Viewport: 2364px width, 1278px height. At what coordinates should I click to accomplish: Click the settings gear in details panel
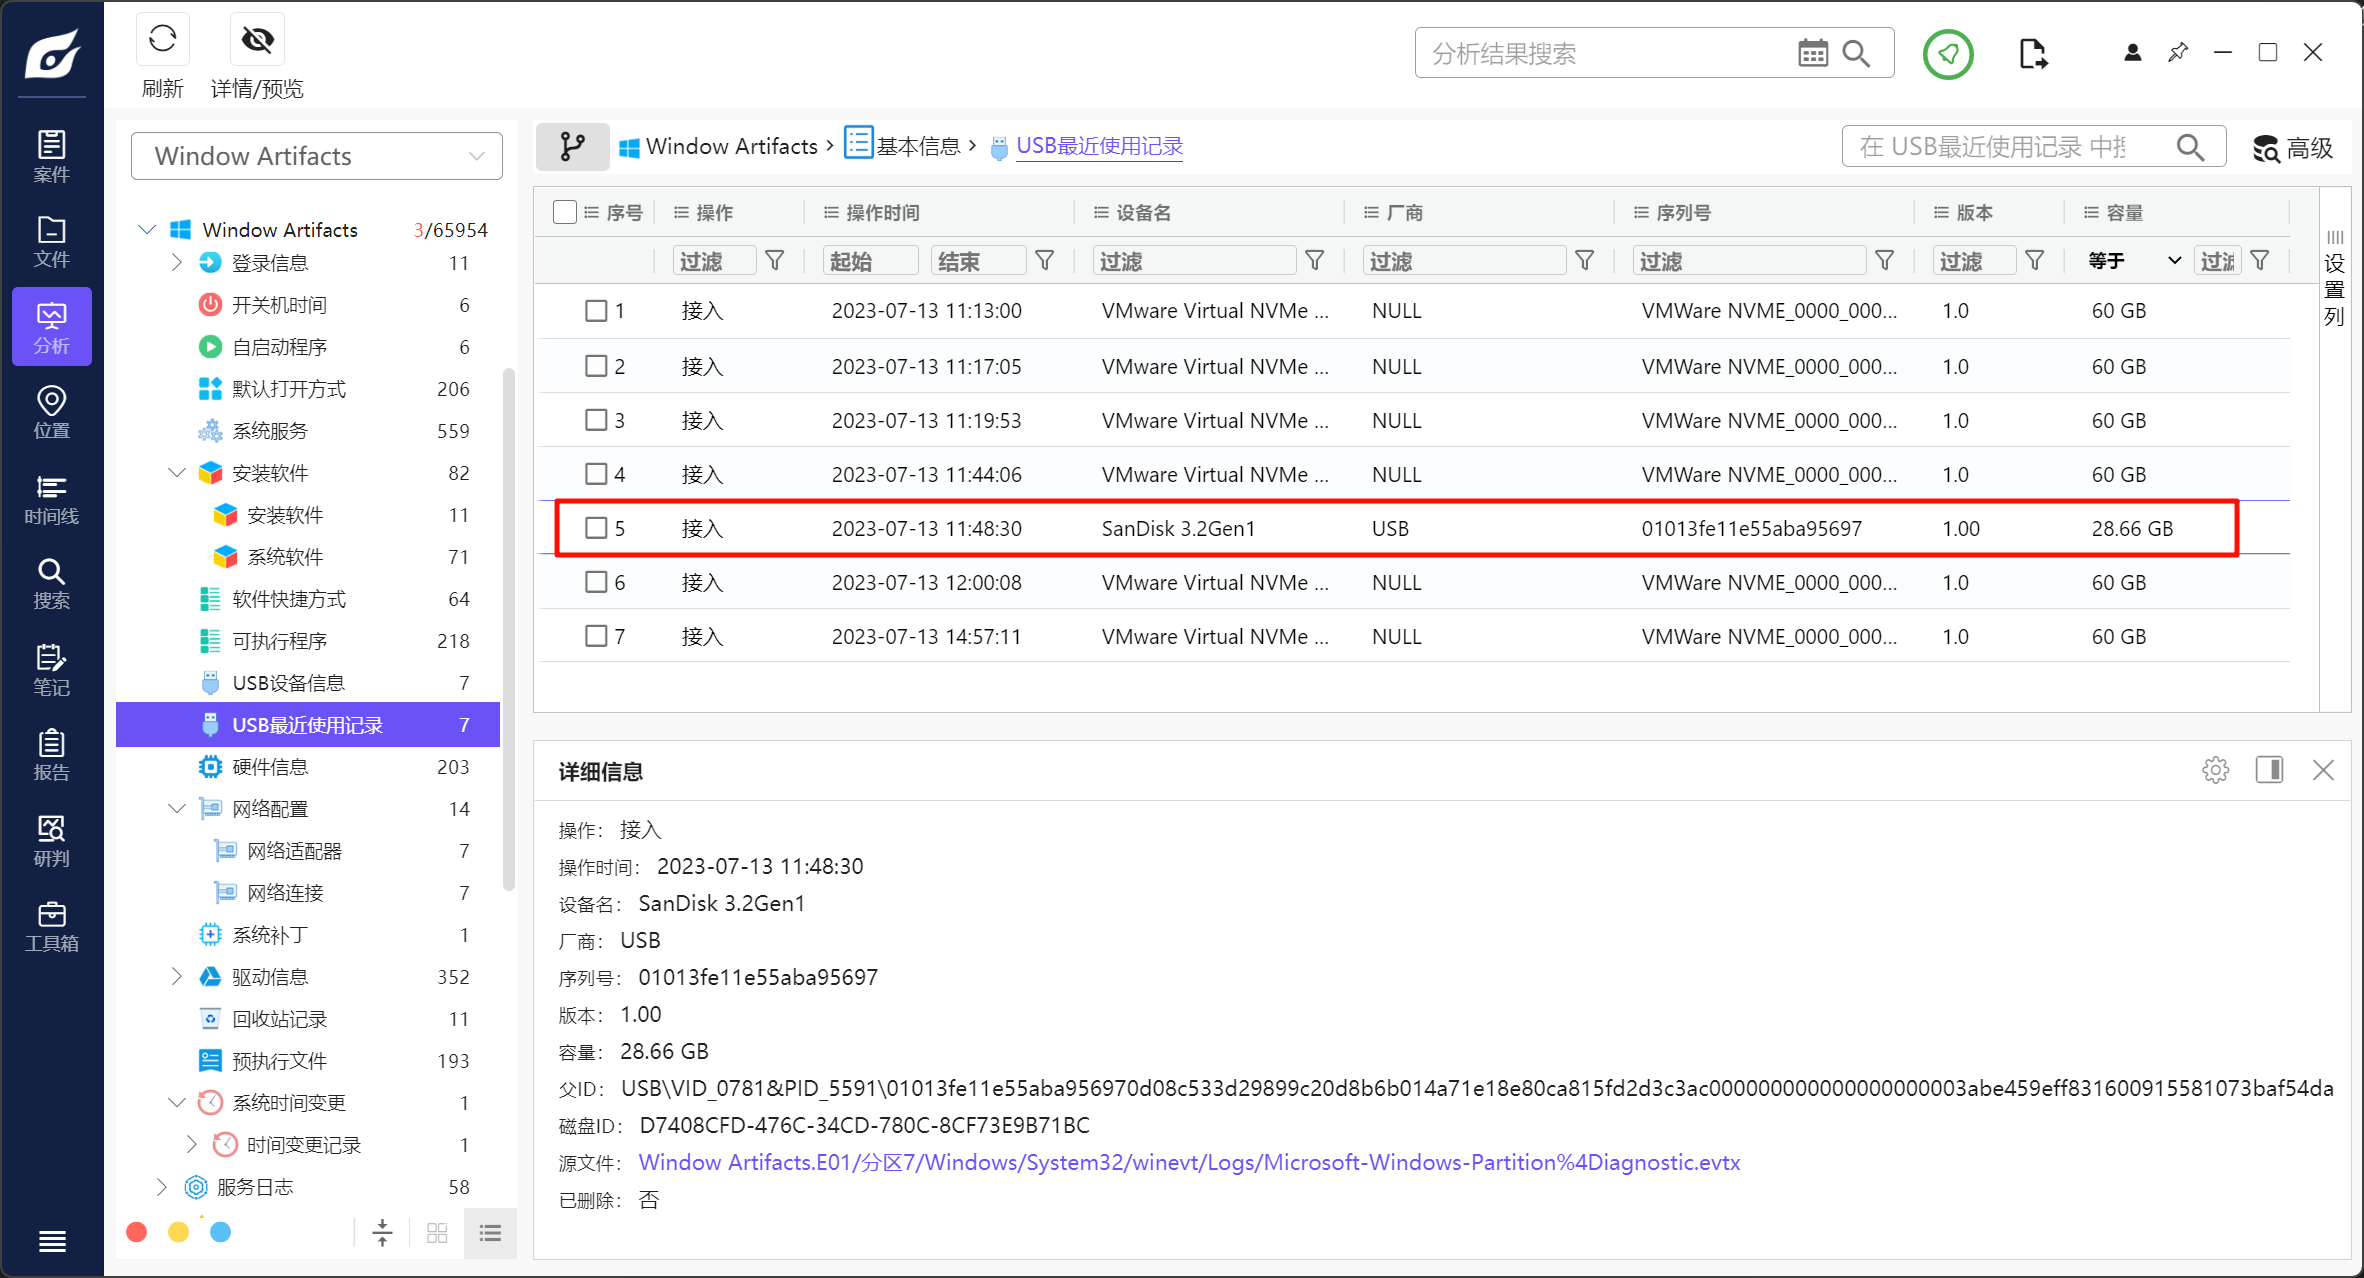2215,770
